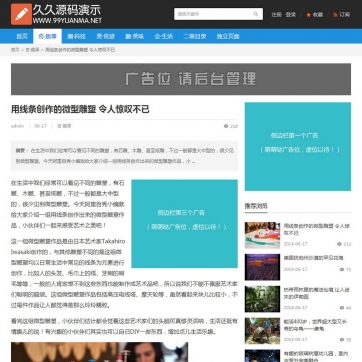Click the eye icon next to 213 views

(339, 244)
